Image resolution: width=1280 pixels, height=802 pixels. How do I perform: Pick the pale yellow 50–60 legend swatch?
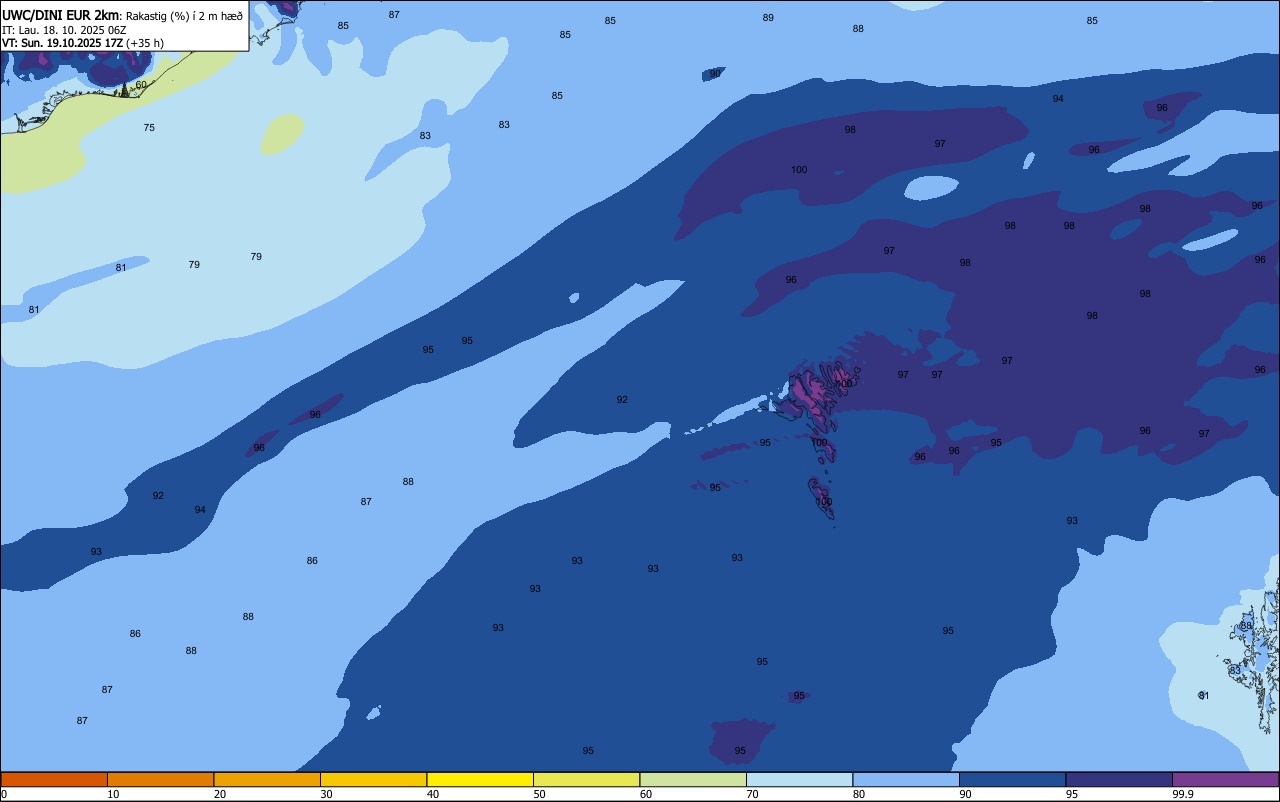[586, 779]
